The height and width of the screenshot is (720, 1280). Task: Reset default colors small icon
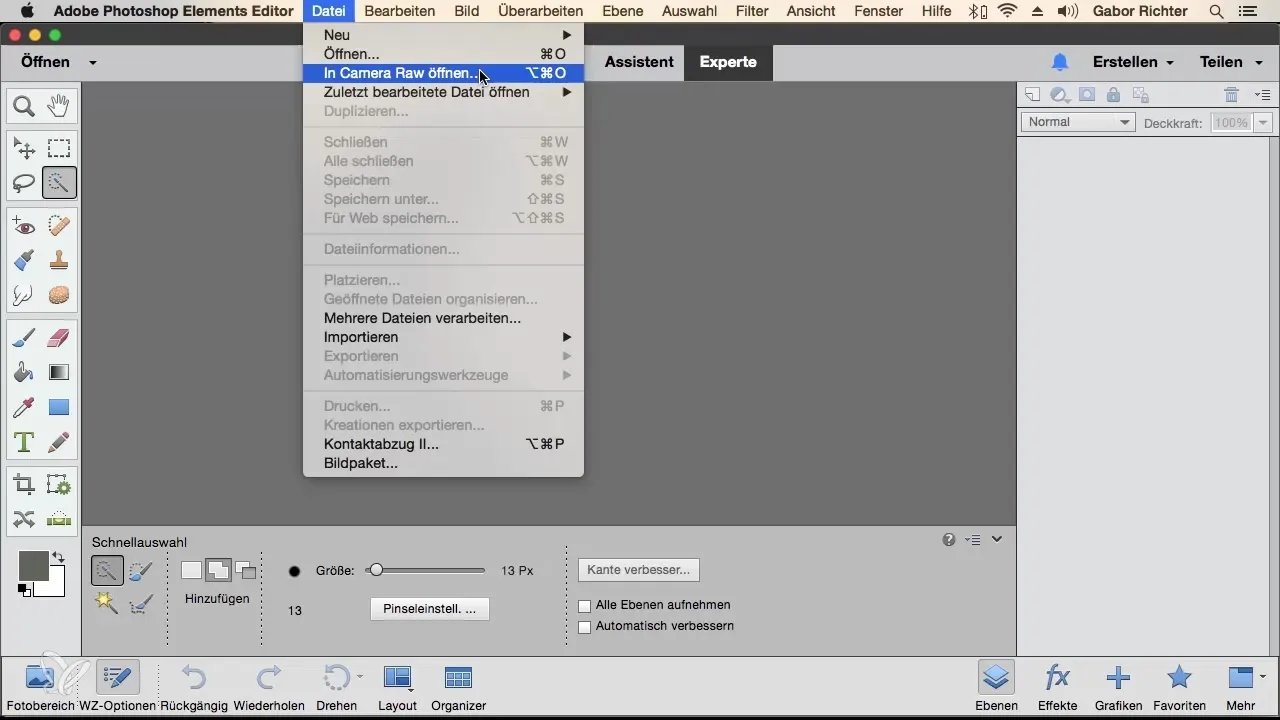(x=24, y=590)
